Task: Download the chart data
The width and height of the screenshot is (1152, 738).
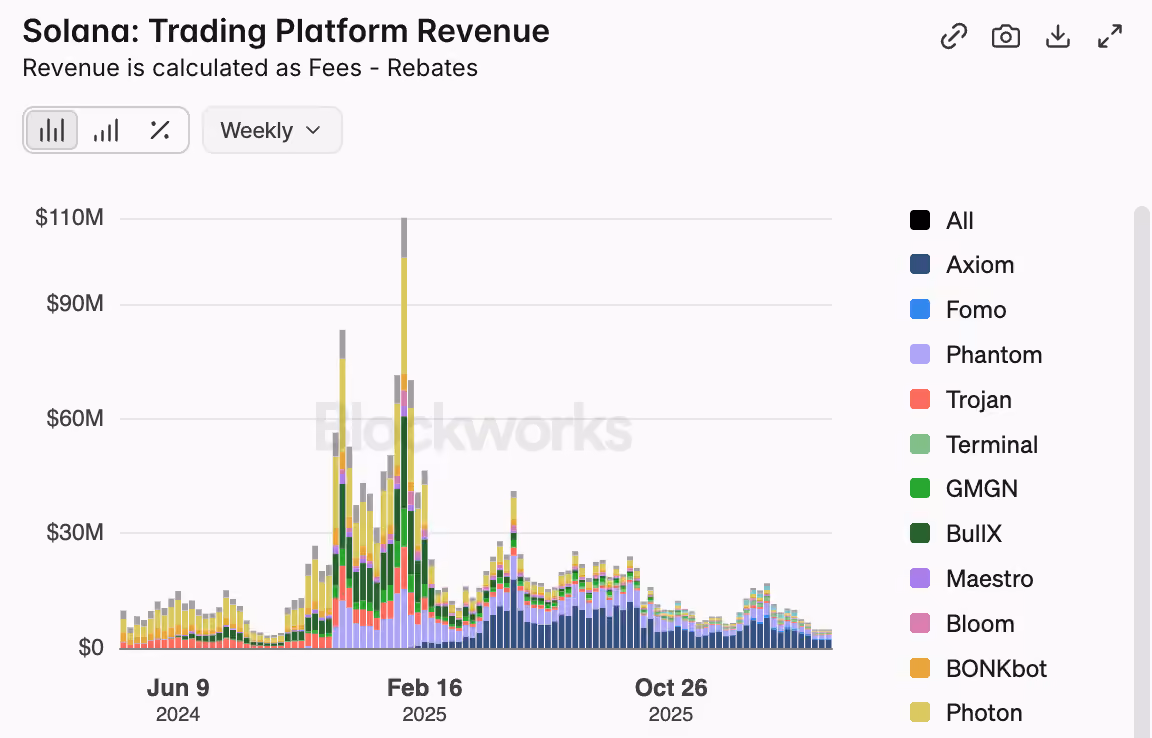Action: point(1058,36)
